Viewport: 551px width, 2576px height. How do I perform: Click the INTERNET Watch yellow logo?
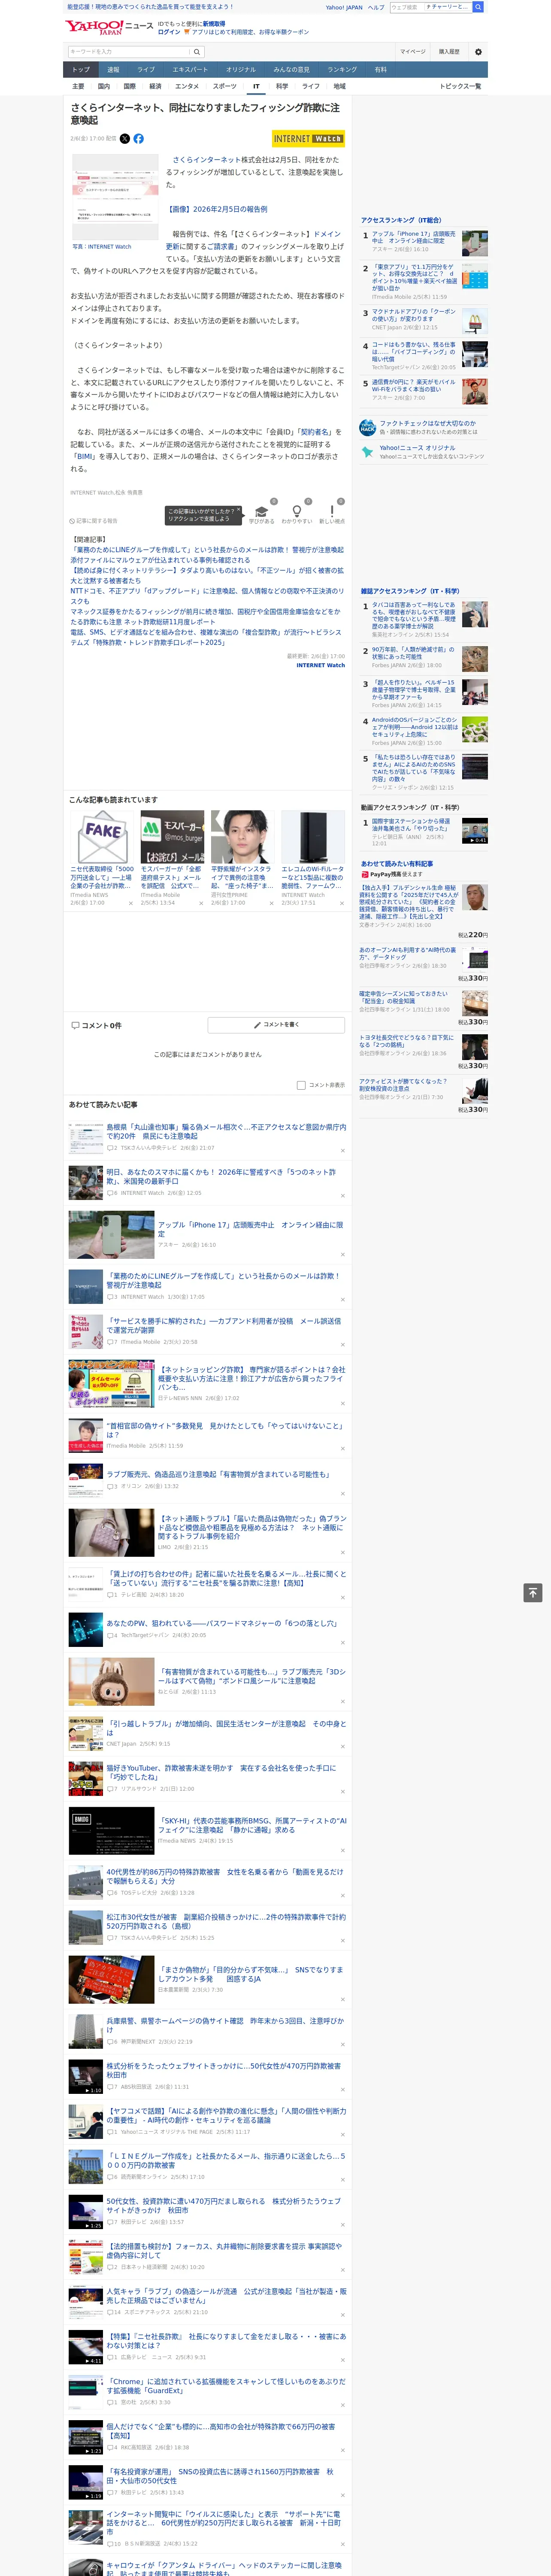point(308,139)
